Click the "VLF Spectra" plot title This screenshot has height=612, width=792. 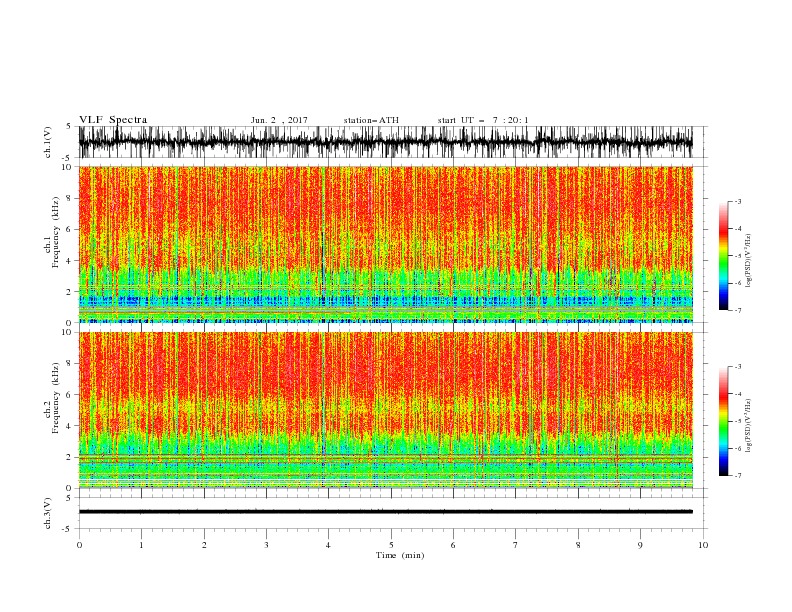coord(113,120)
